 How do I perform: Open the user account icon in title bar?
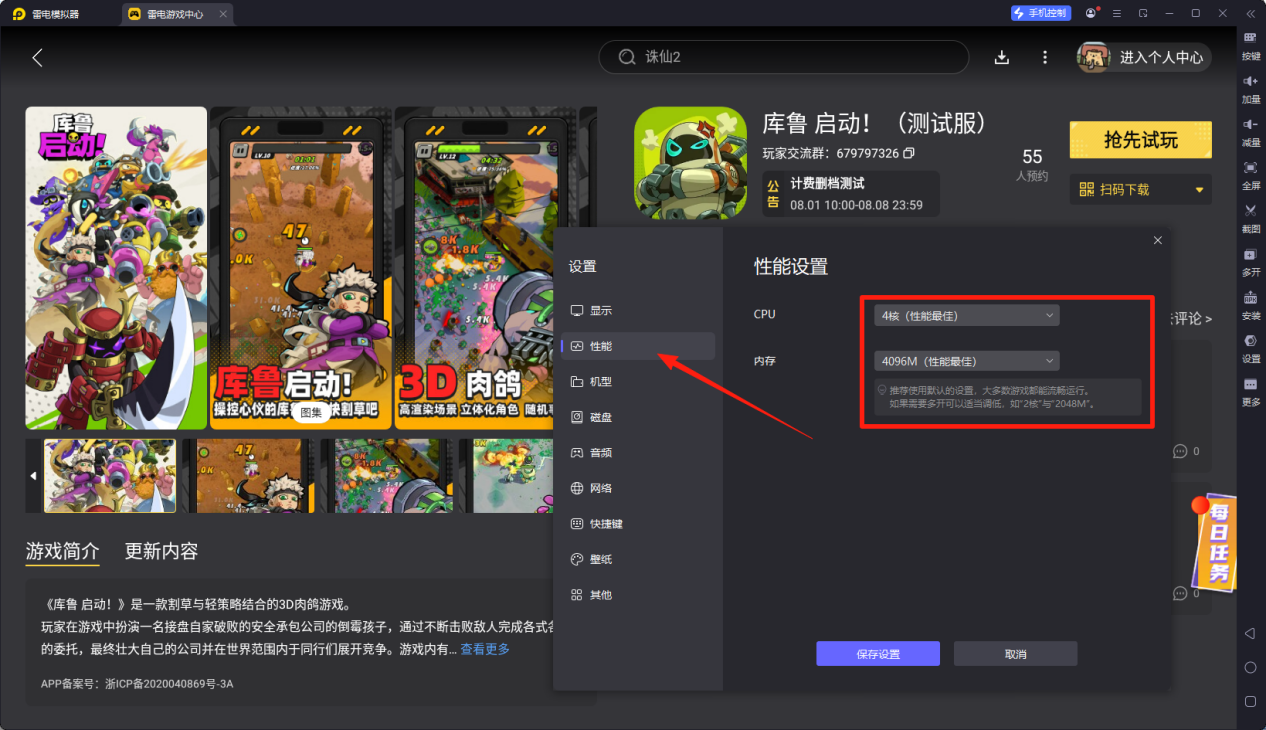pyautogui.click(x=1091, y=13)
